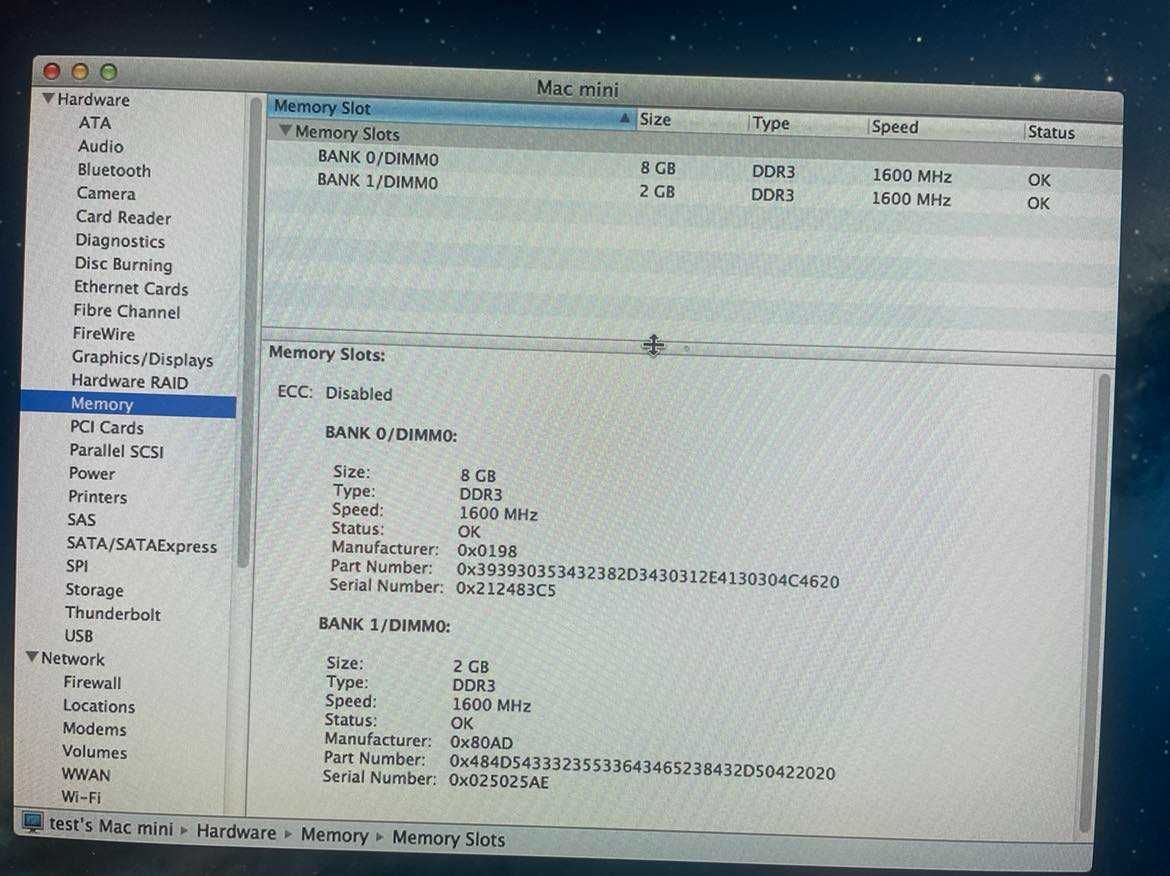The height and width of the screenshot is (876, 1170).
Task: Click the 2 GB size cell in the table
Action: [x=657, y=192]
